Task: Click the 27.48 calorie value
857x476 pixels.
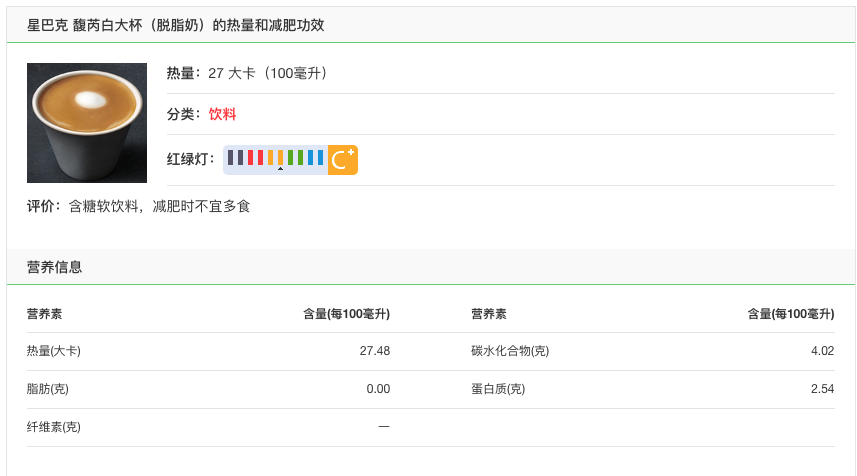Action: (374, 351)
